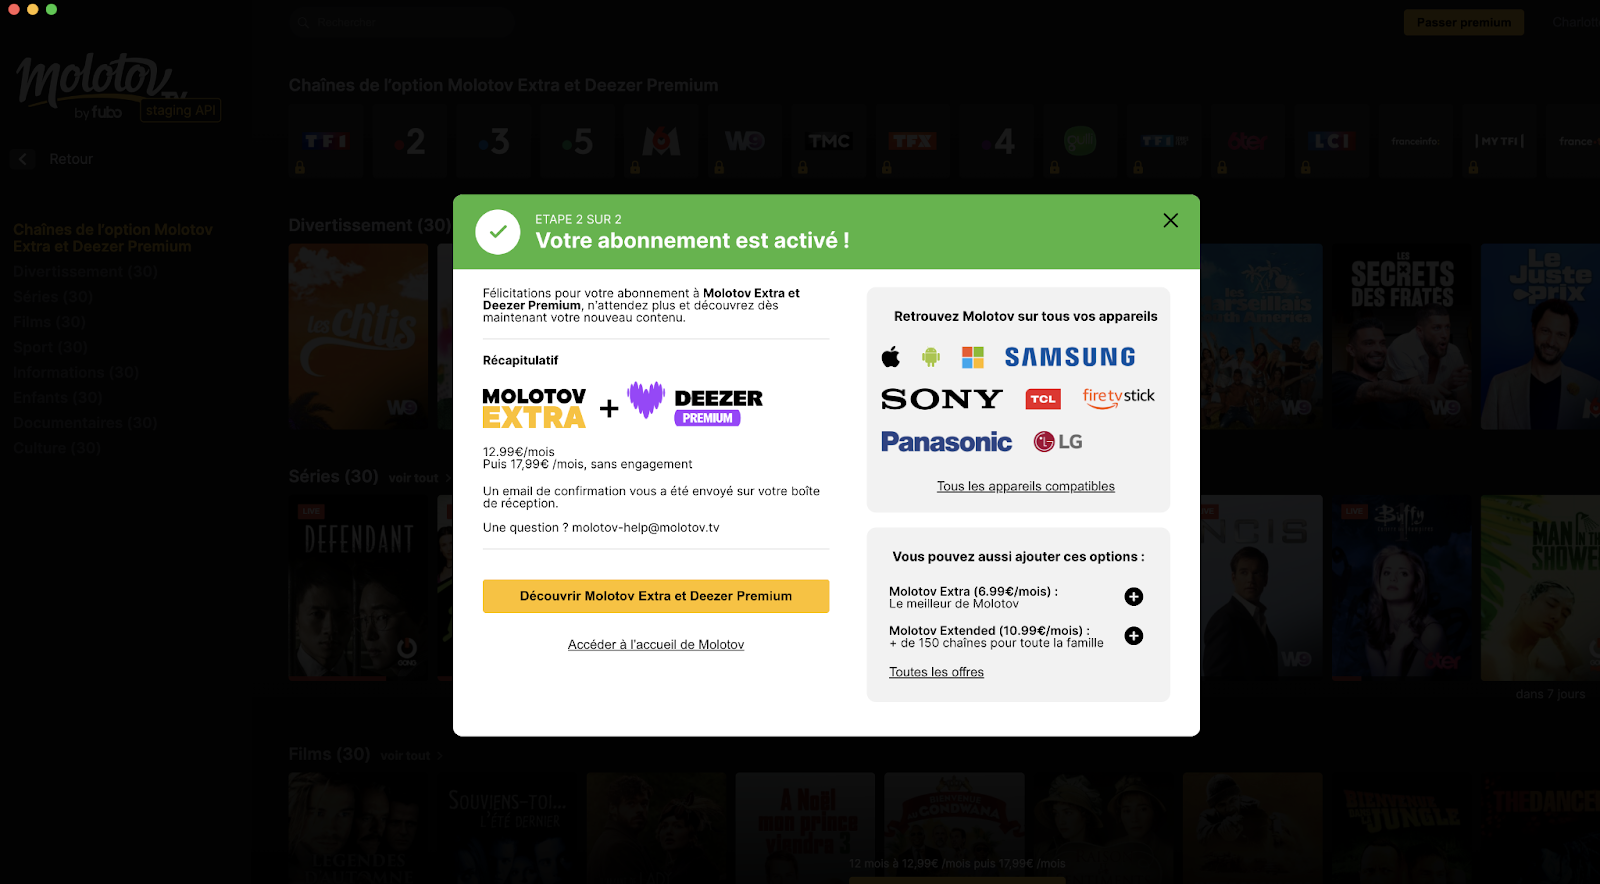
Task: Click the Deezer Premium heart logo
Action: (646, 400)
